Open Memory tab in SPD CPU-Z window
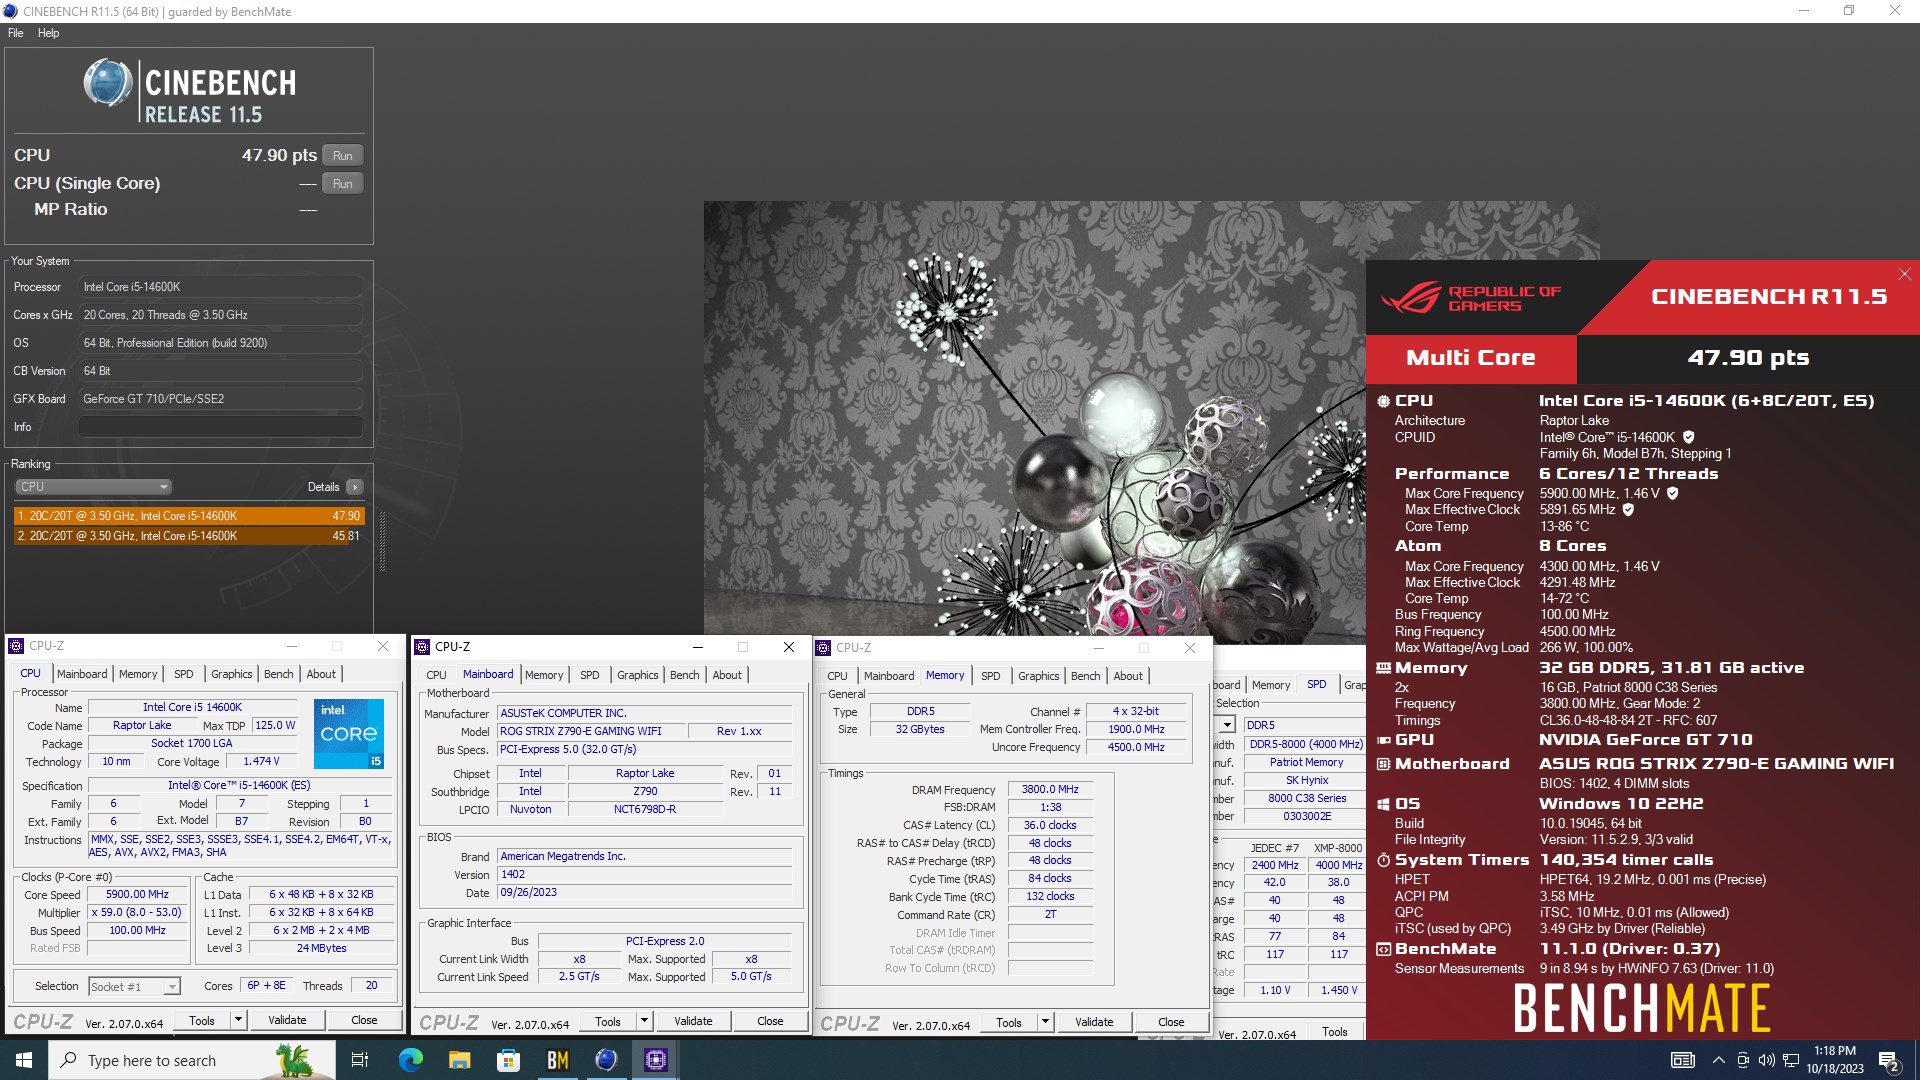1920x1080 pixels. 1271,685
